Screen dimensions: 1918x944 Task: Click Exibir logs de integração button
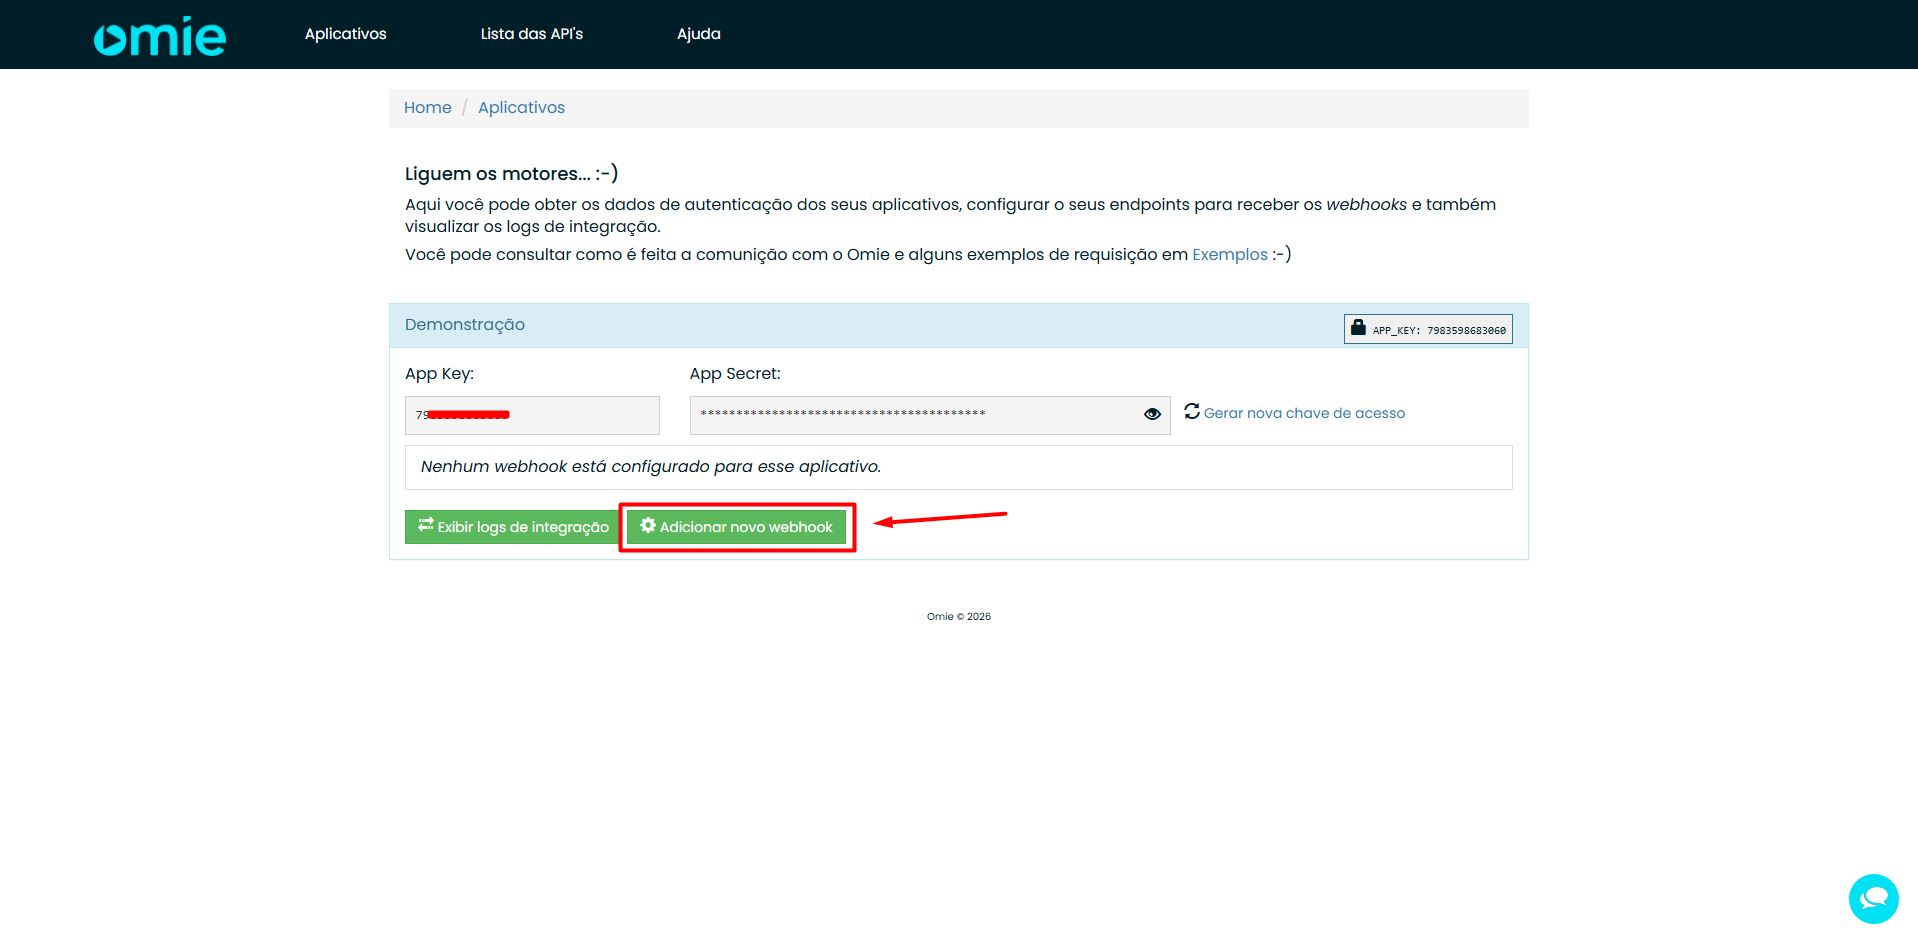[512, 527]
